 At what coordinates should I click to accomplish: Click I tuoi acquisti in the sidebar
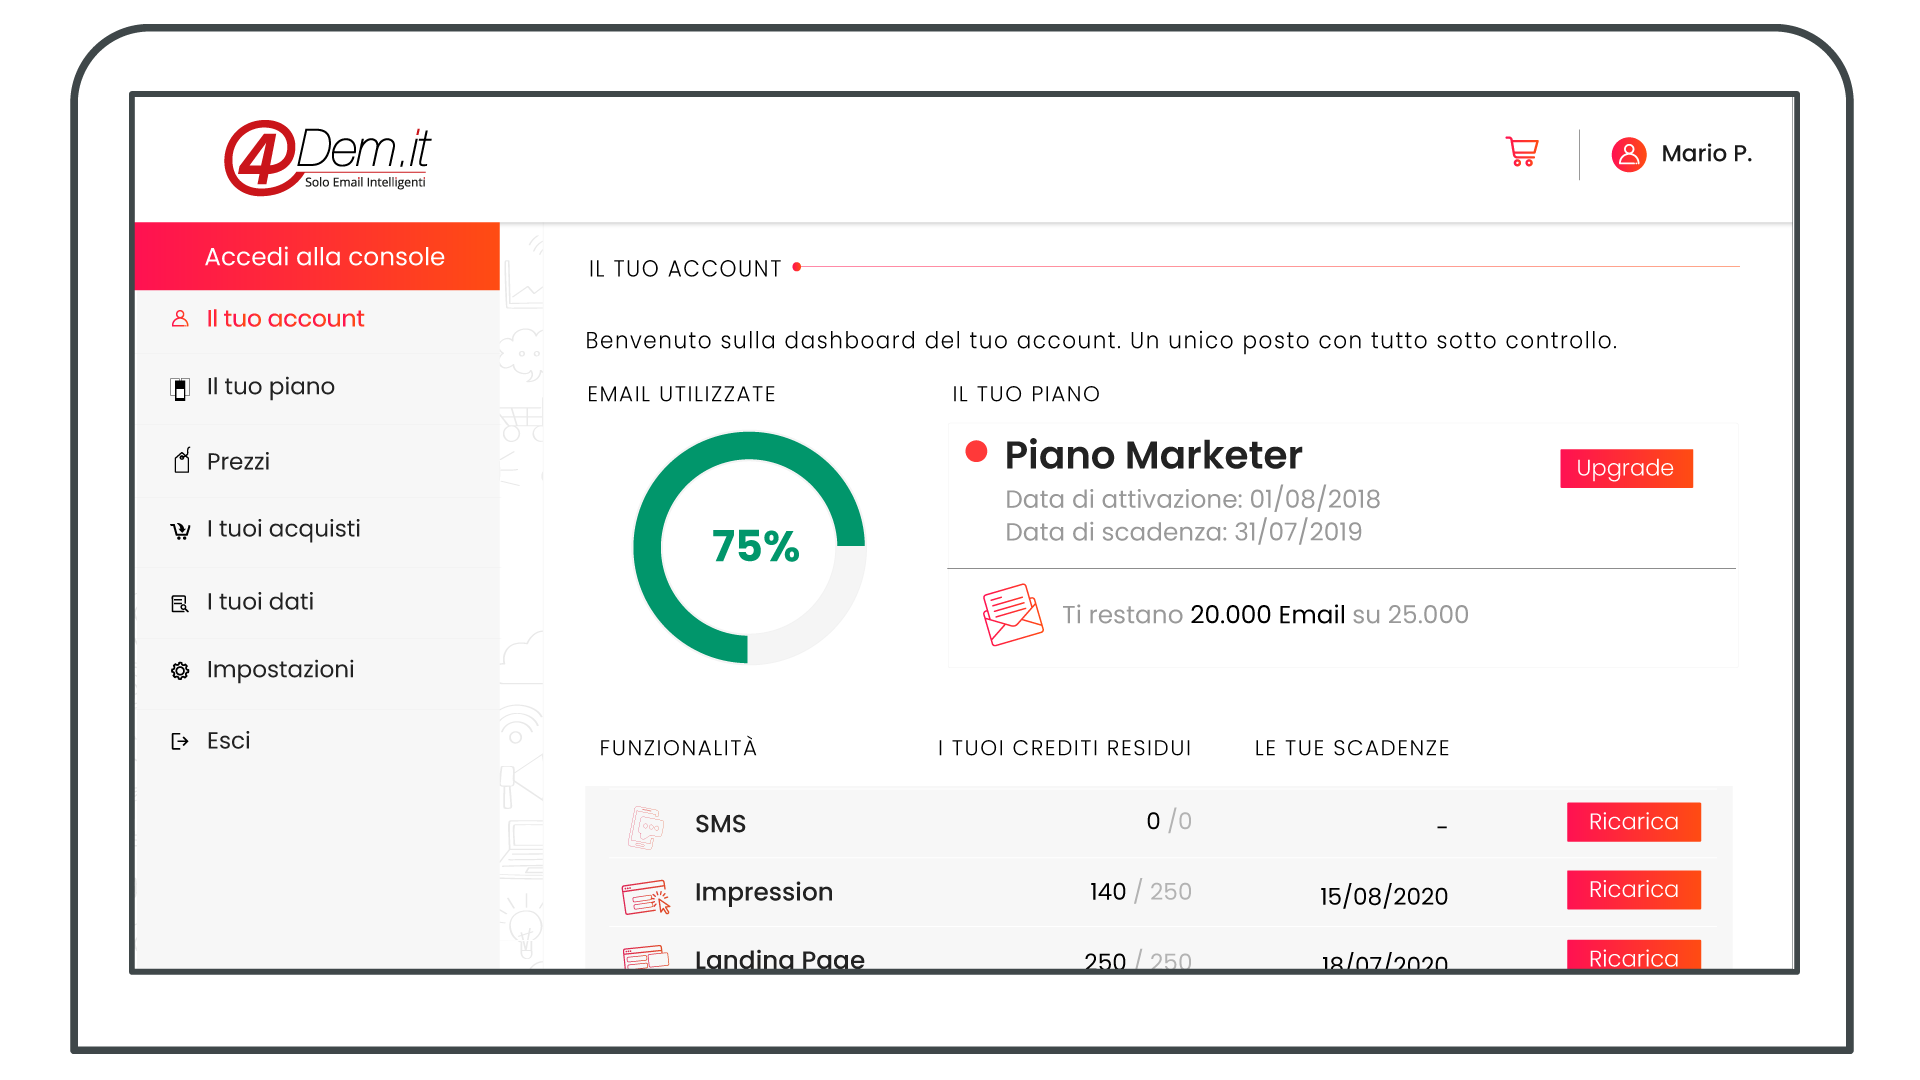click(x=282, y=531)
